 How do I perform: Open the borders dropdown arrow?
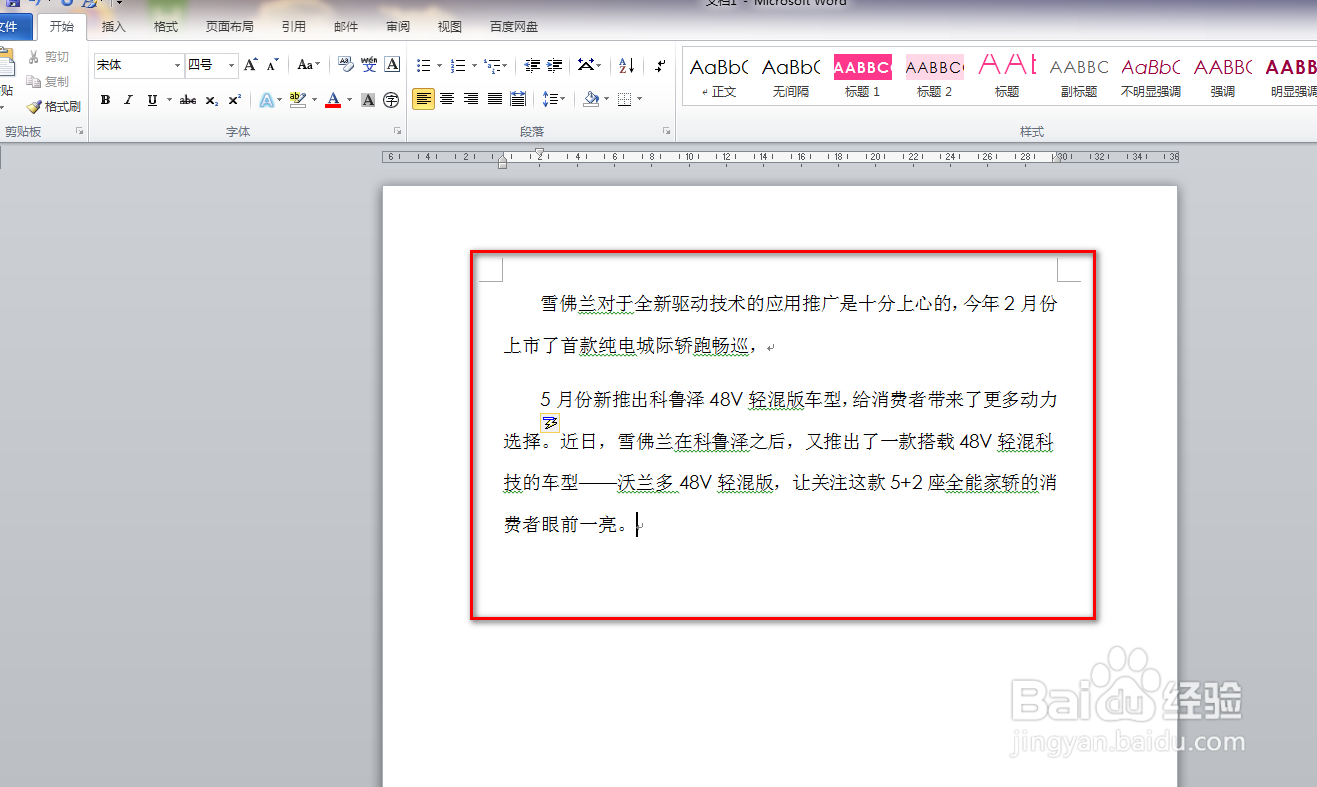[639, 99]
